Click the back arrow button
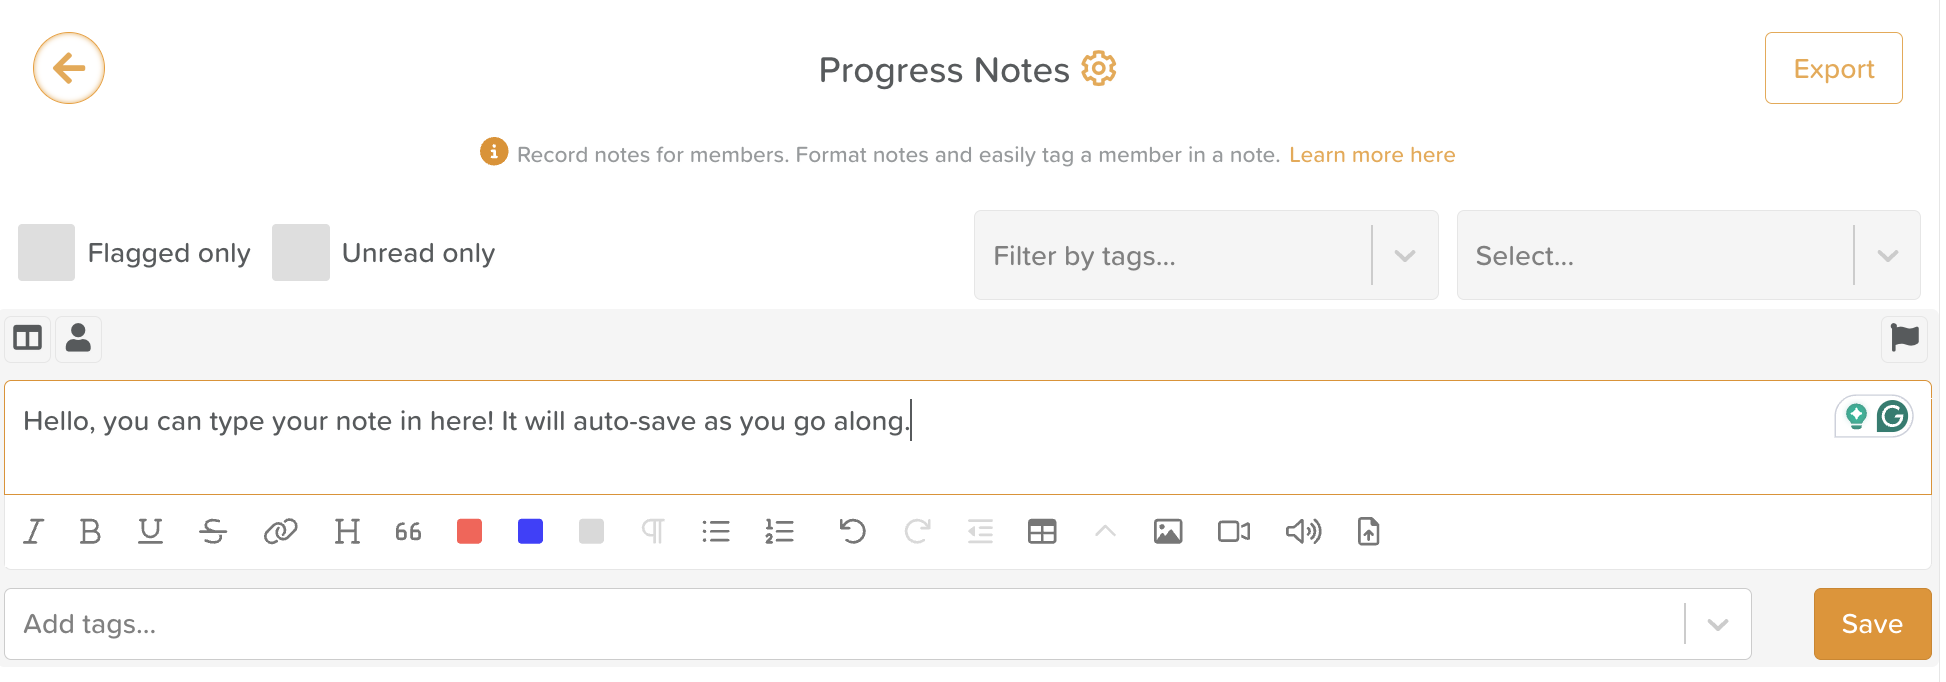The width and height of the screenshot is (1946, 682). pyautogui.click(x=69, y=68)
